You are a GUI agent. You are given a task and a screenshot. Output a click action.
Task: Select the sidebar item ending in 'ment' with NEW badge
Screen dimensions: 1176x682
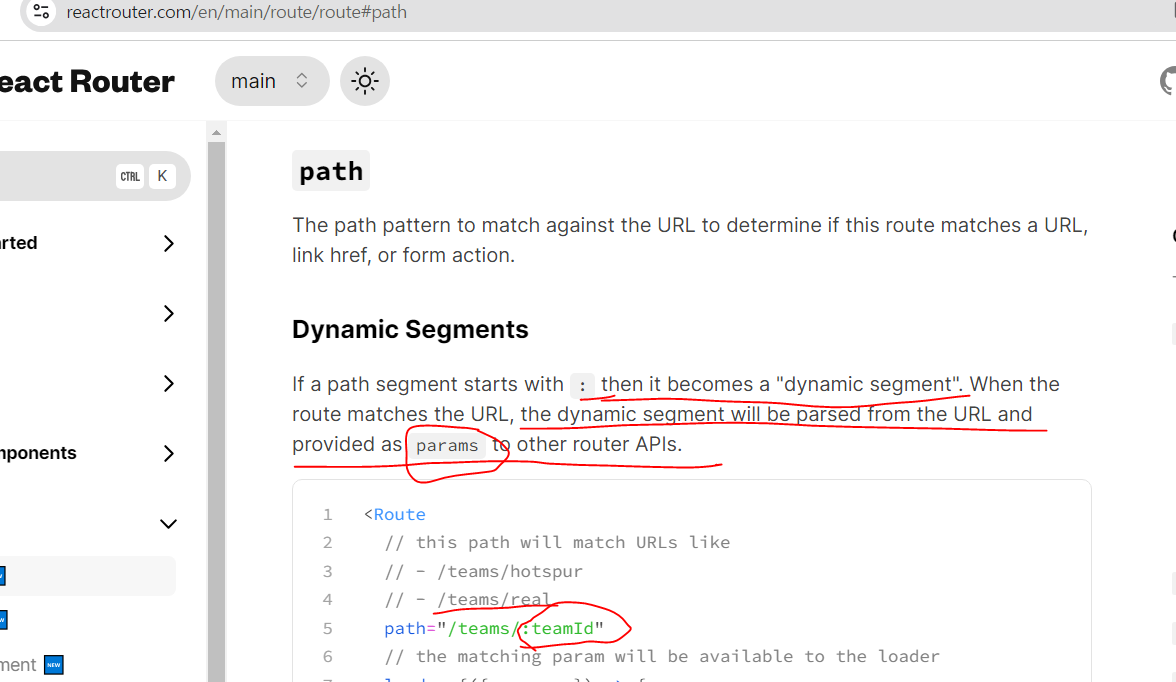[x=30, y=665]
